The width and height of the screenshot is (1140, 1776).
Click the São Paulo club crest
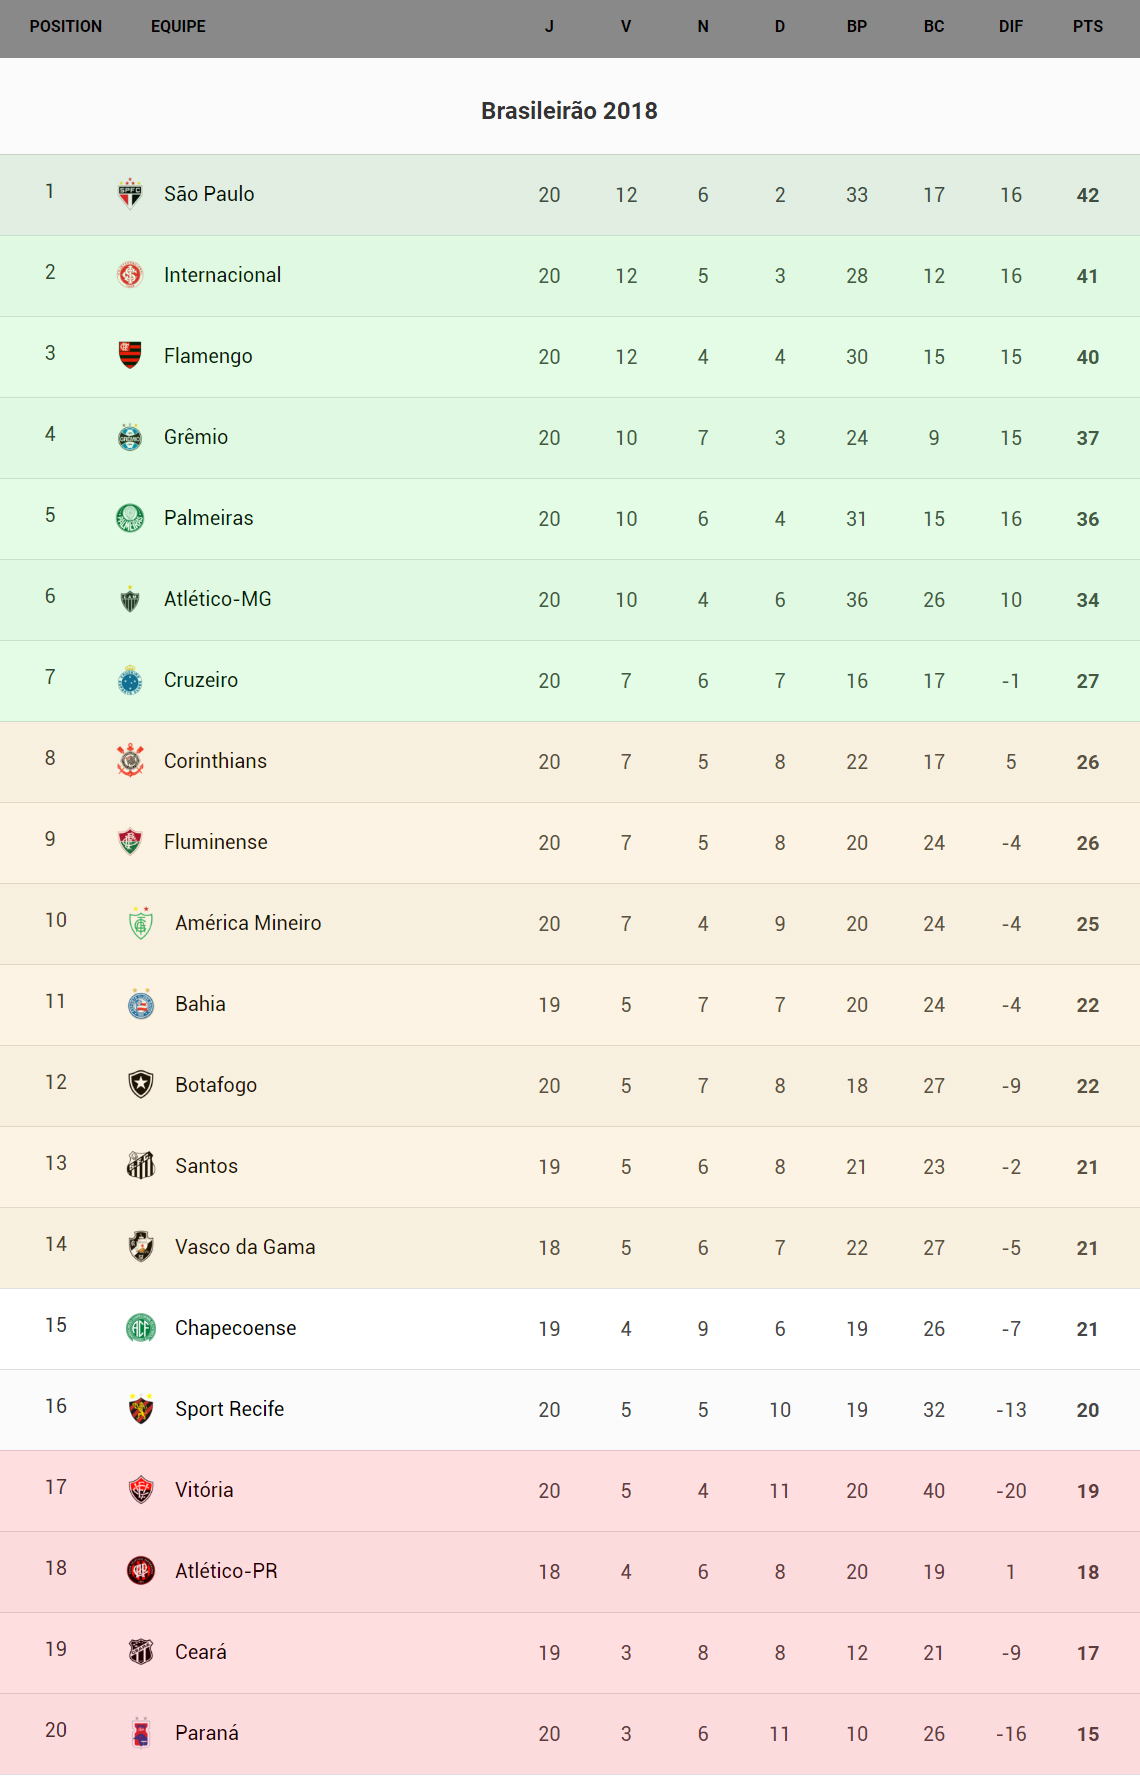tap(130, 194)
